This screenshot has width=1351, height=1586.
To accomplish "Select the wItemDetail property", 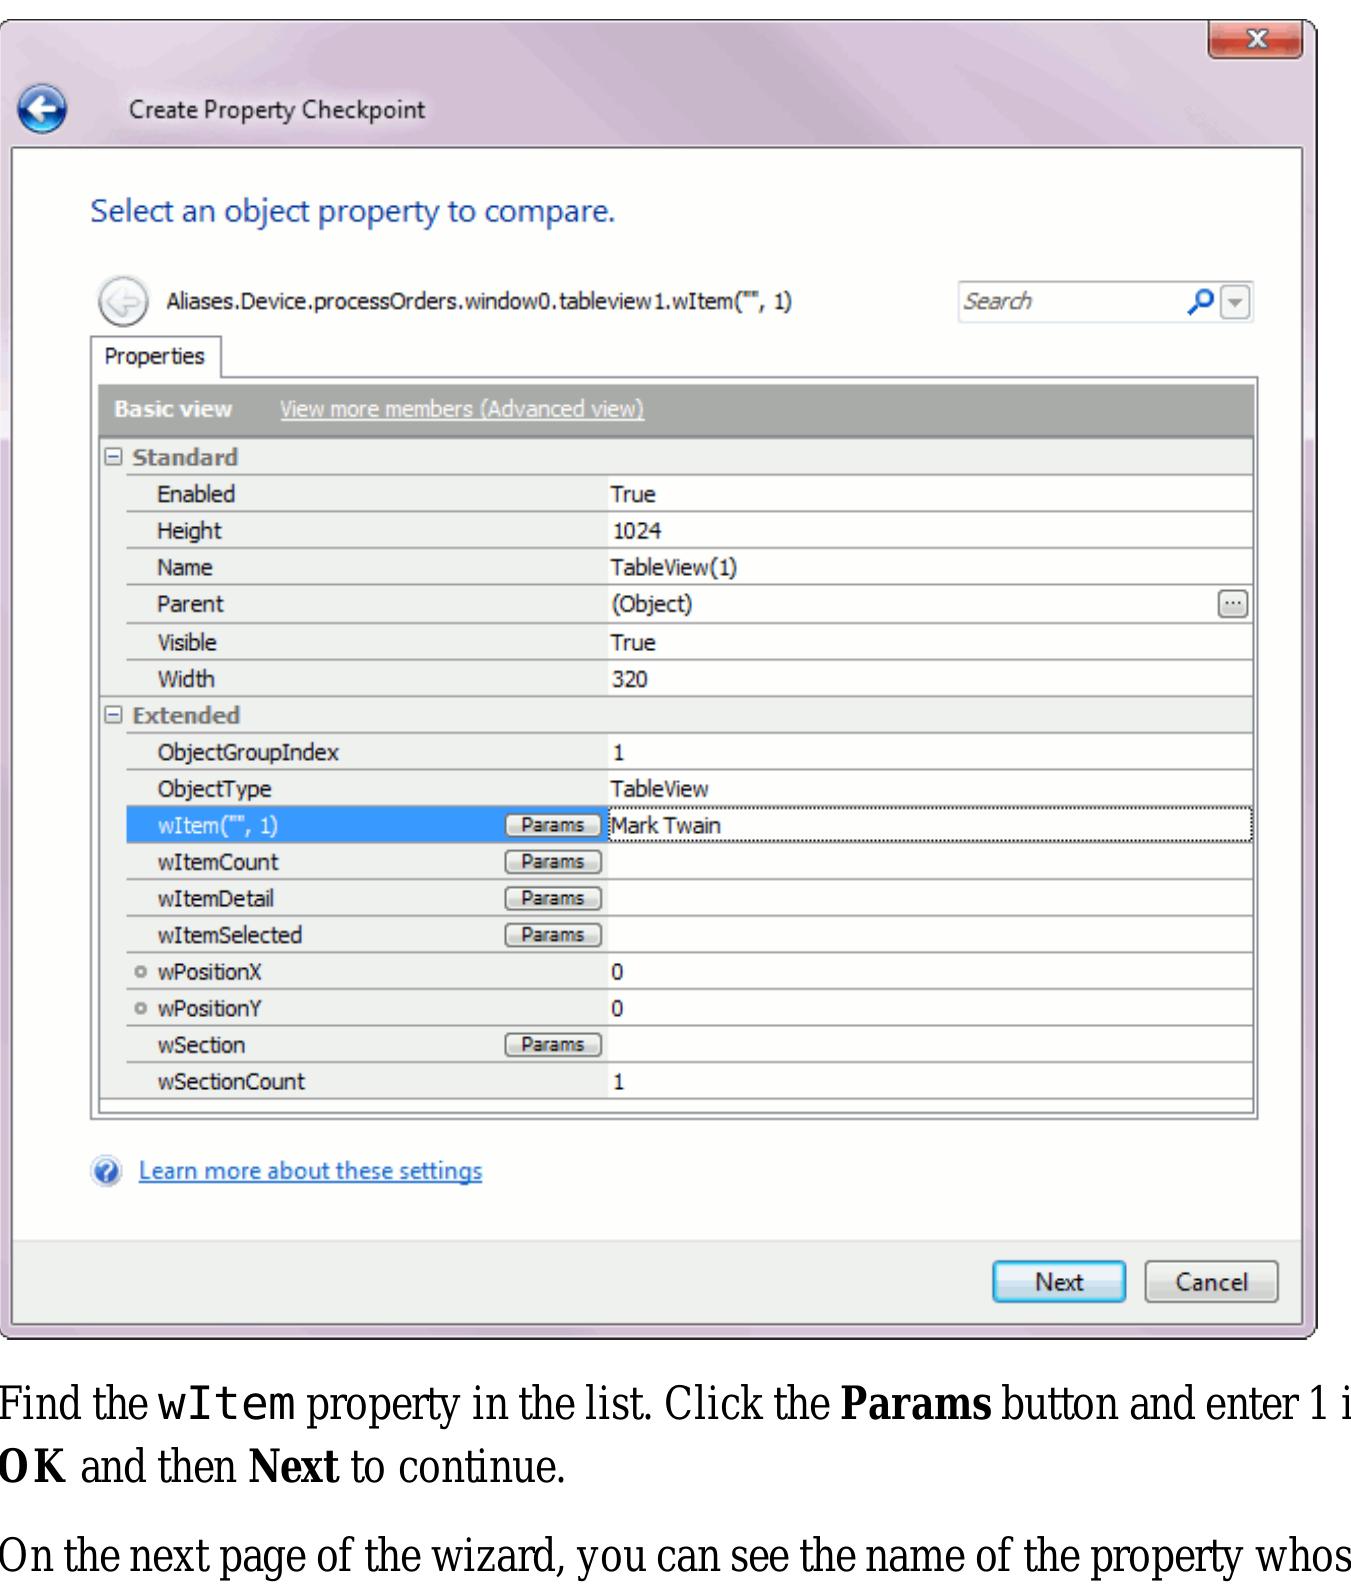I will tap(689, 898).
